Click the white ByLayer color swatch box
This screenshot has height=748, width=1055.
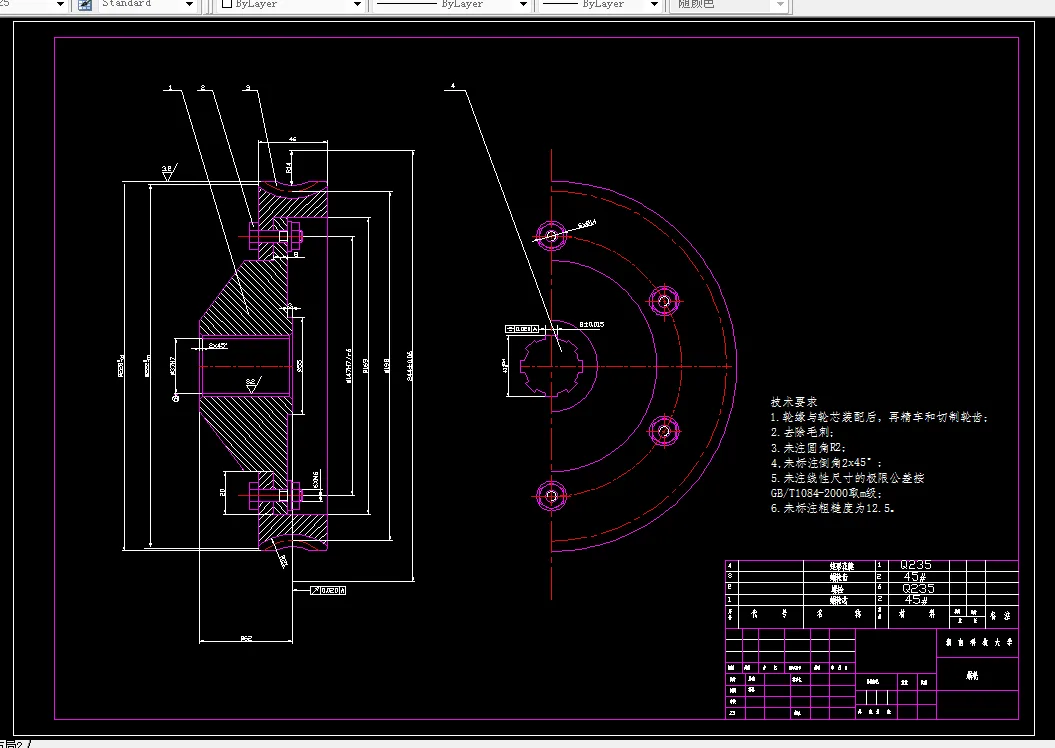(x=227, y=3)
